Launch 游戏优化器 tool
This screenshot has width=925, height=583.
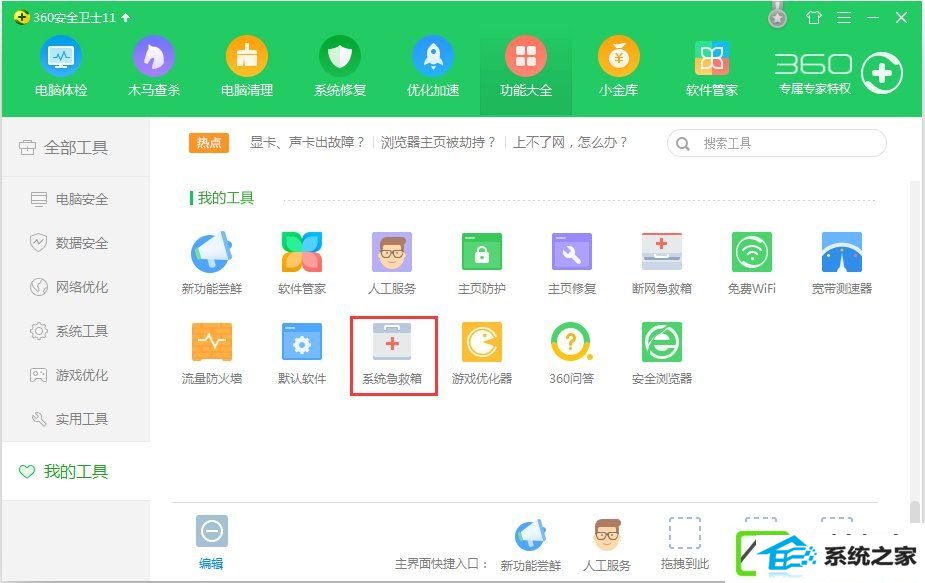(481, 353)
